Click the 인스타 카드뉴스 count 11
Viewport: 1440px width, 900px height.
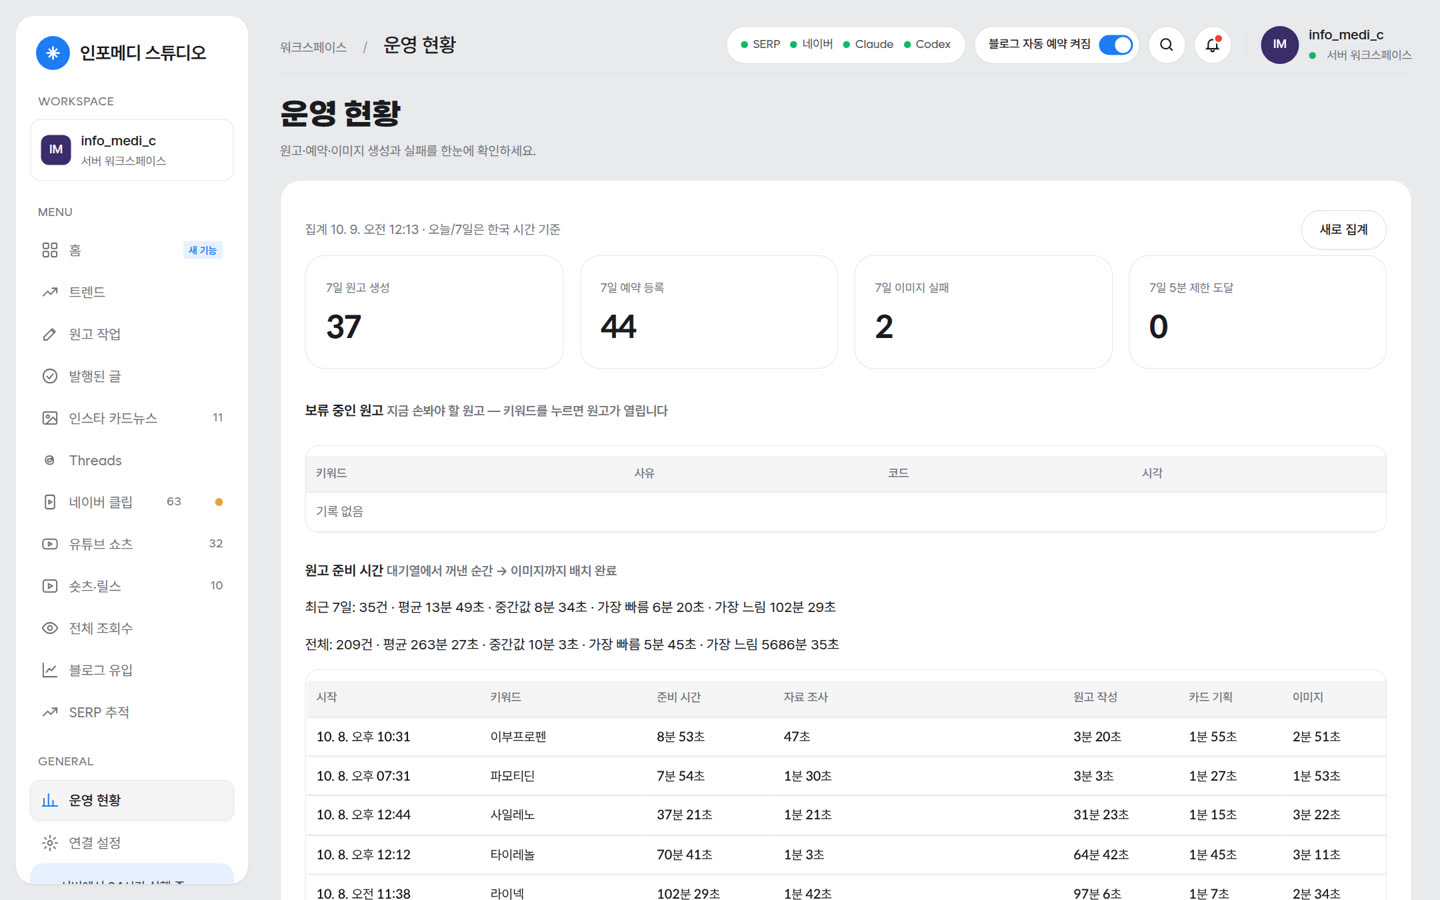pyautogui.click(x=217, y=418)
